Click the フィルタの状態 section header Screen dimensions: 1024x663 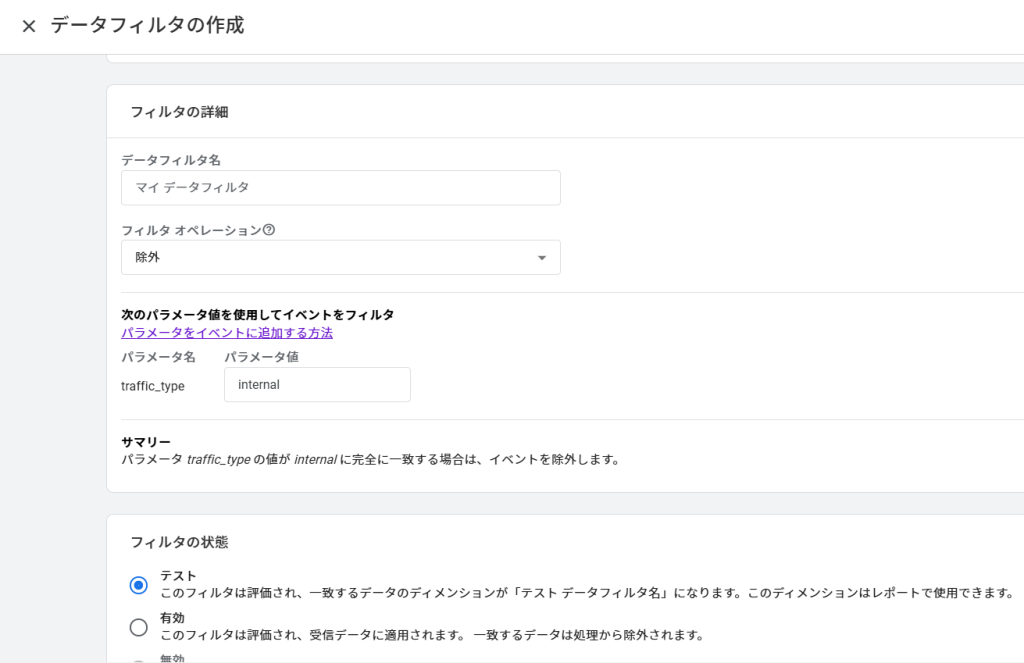click(x=179, y=542)
